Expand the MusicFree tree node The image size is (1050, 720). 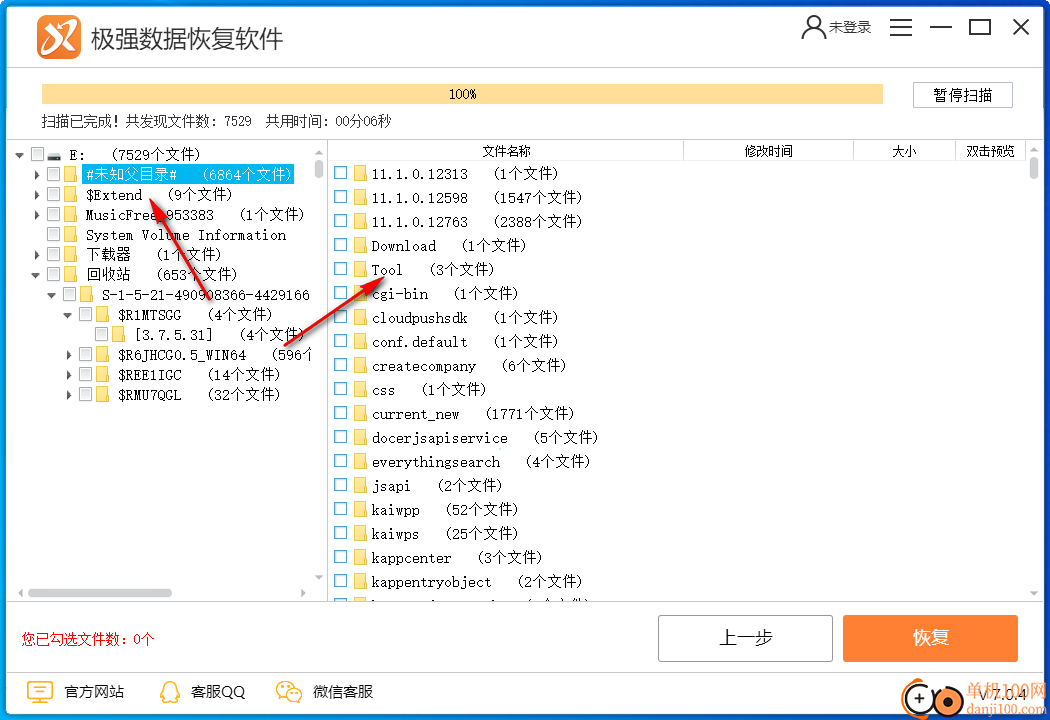pos(37,215)
